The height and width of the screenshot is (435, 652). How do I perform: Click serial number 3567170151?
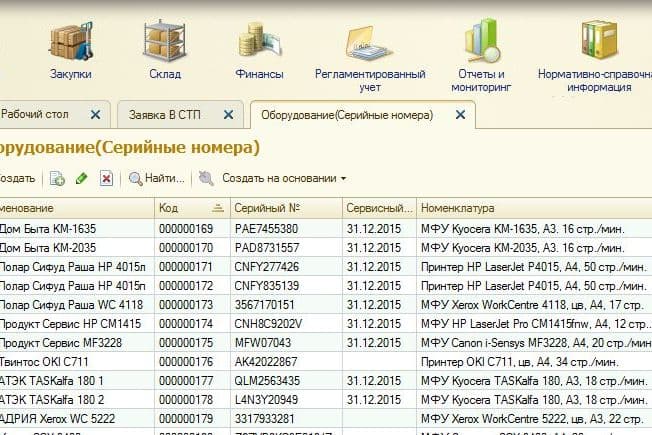[264, 305]
